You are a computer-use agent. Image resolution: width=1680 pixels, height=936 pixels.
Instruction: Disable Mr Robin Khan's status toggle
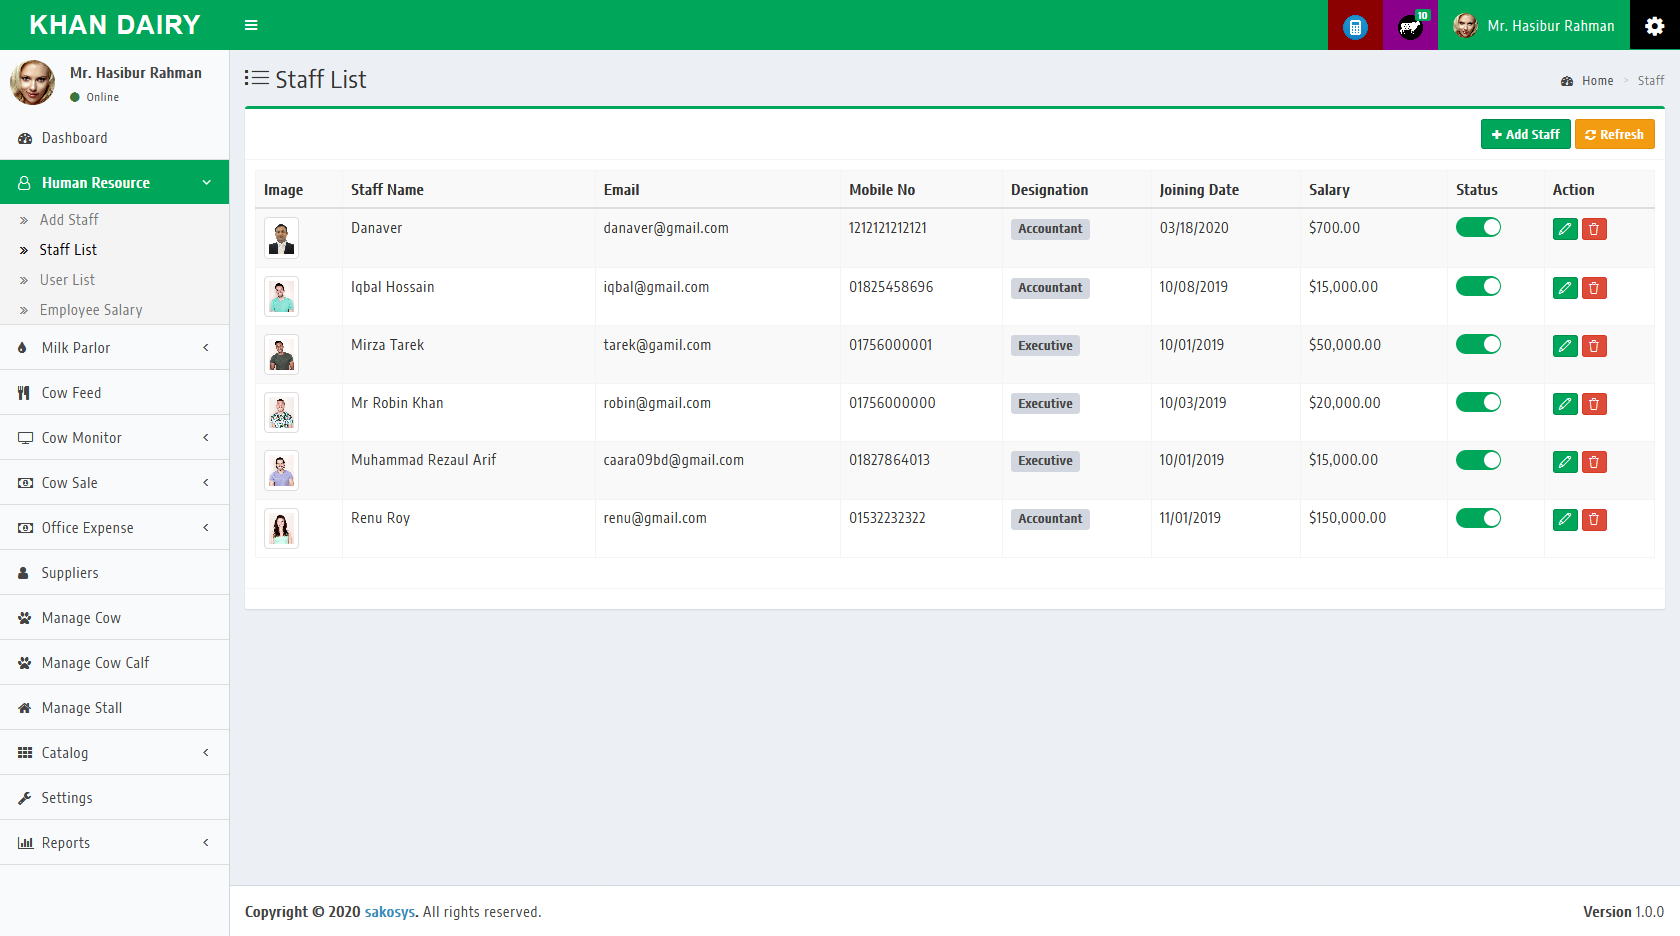(1478, 403)
